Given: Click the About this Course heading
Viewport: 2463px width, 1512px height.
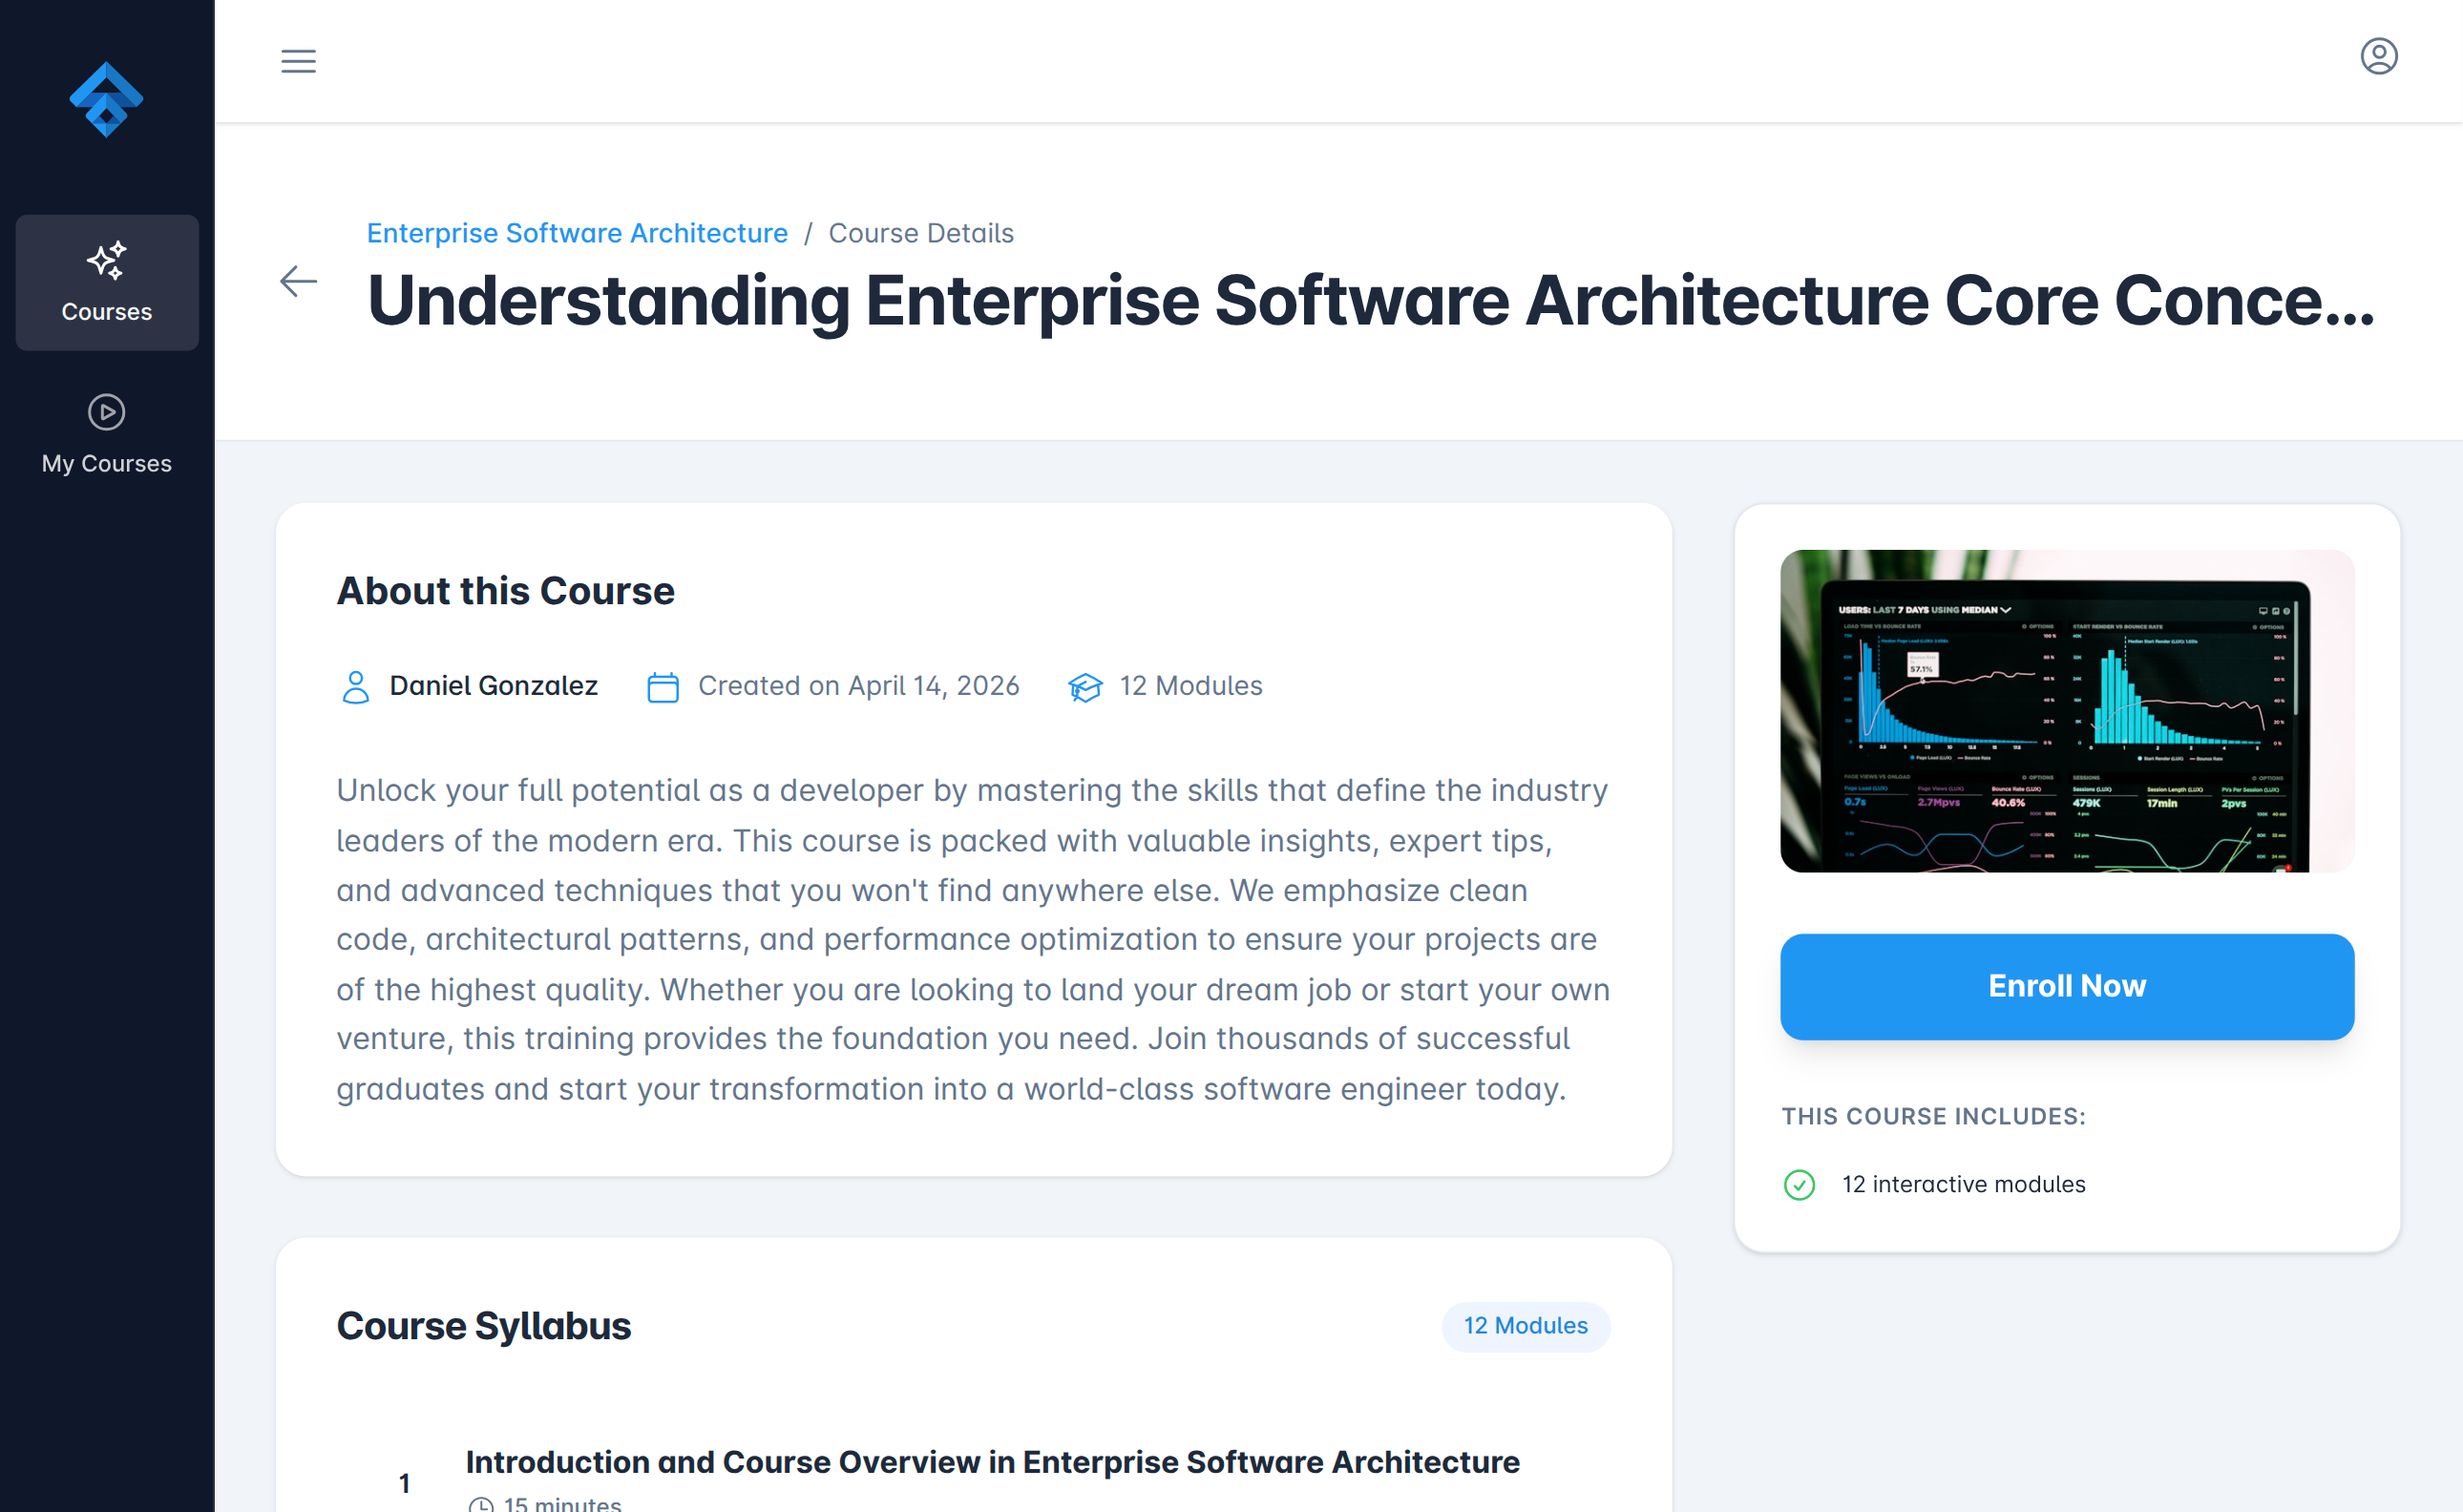Looking at the screenshot, I should (x=506, y=591).
